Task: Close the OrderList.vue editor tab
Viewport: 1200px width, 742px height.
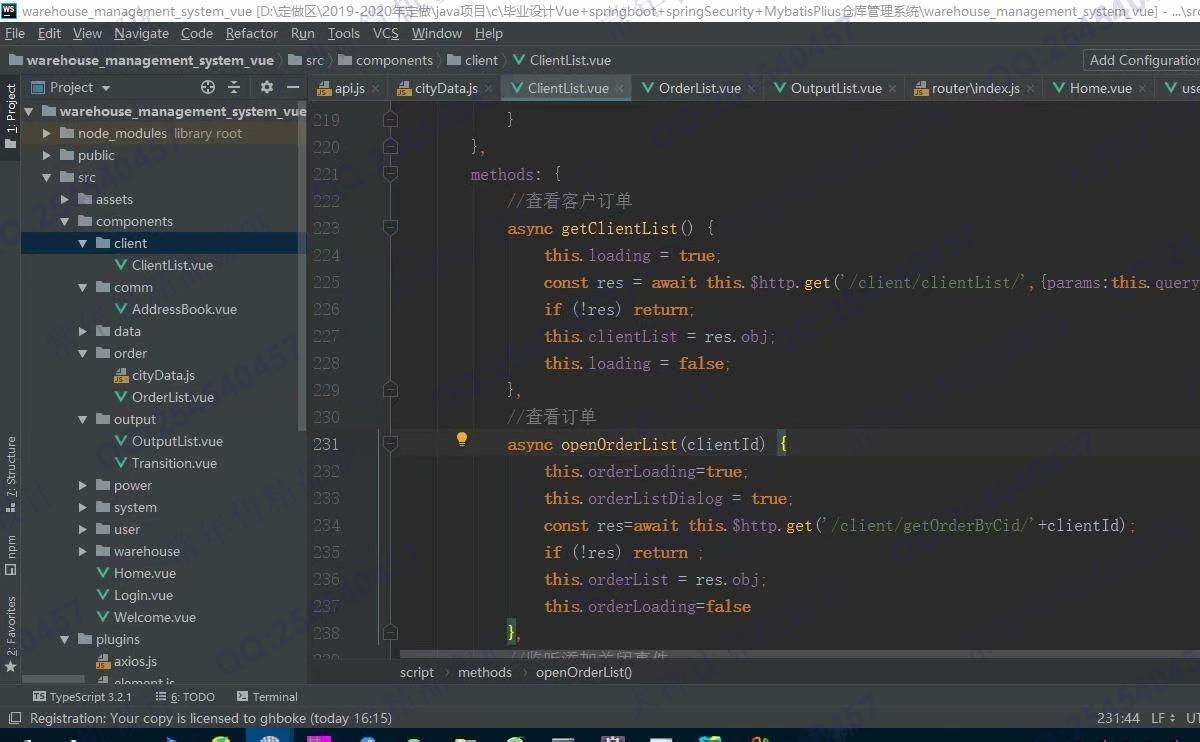Action: click(752, 89)
